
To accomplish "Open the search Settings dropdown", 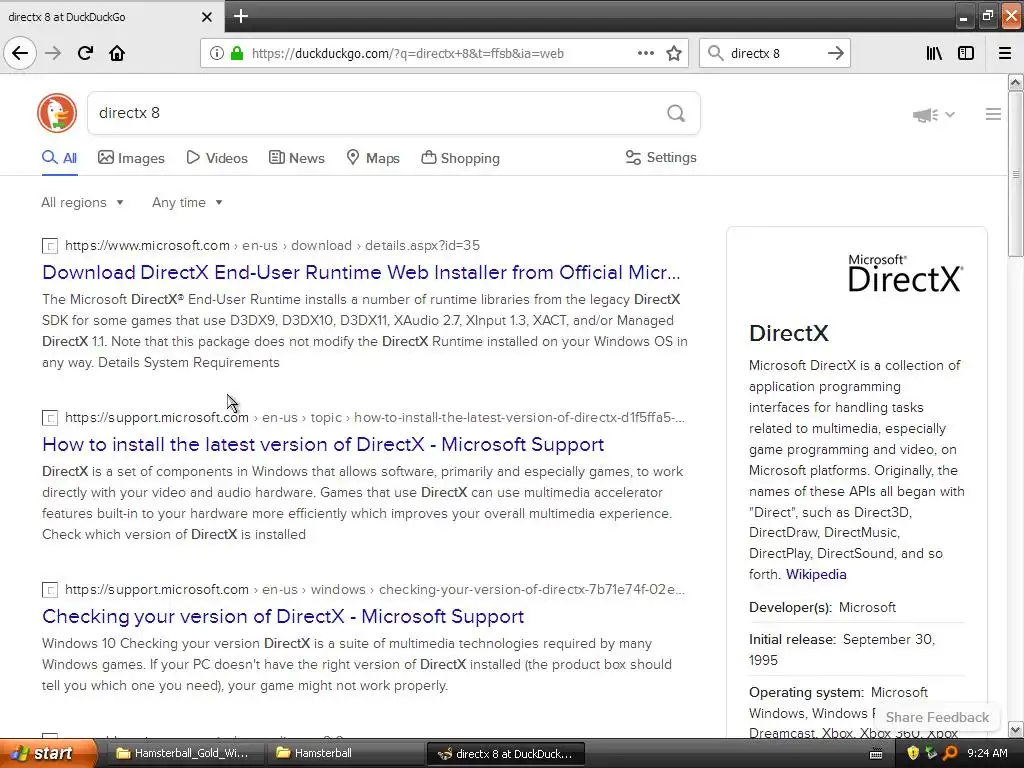I will pos(661,157).
